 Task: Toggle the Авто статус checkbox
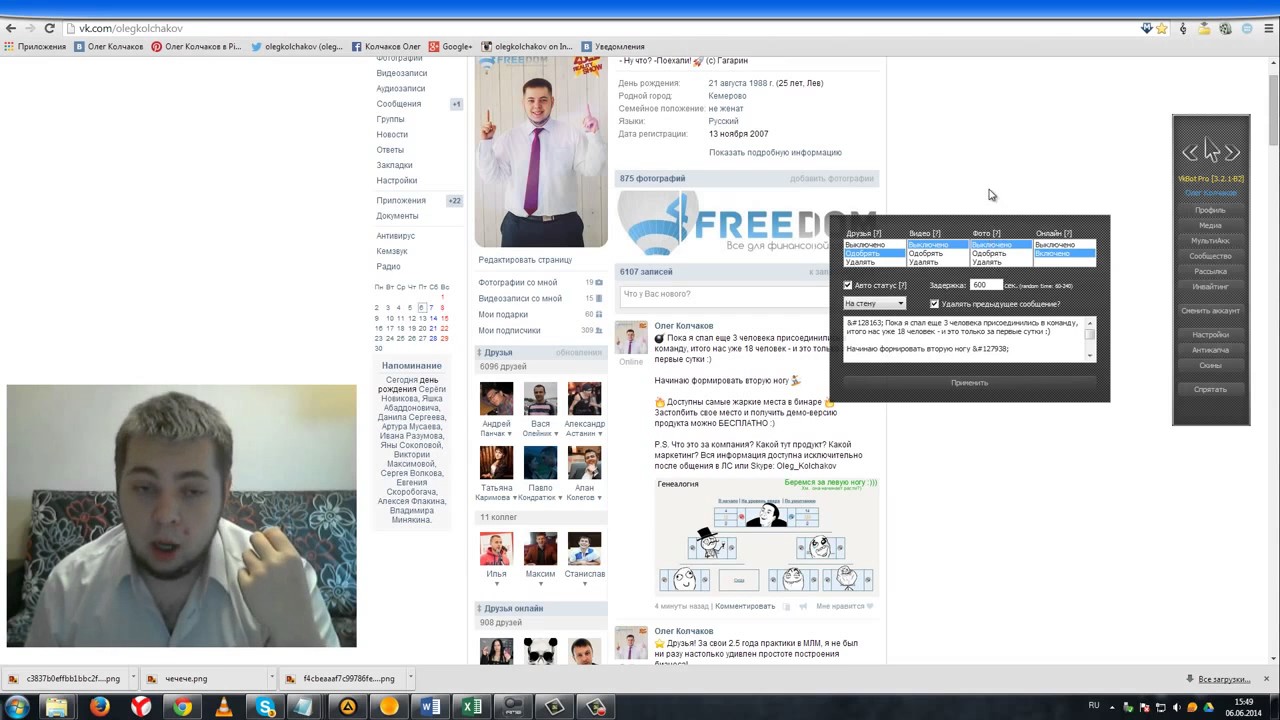tap(848, 285)
